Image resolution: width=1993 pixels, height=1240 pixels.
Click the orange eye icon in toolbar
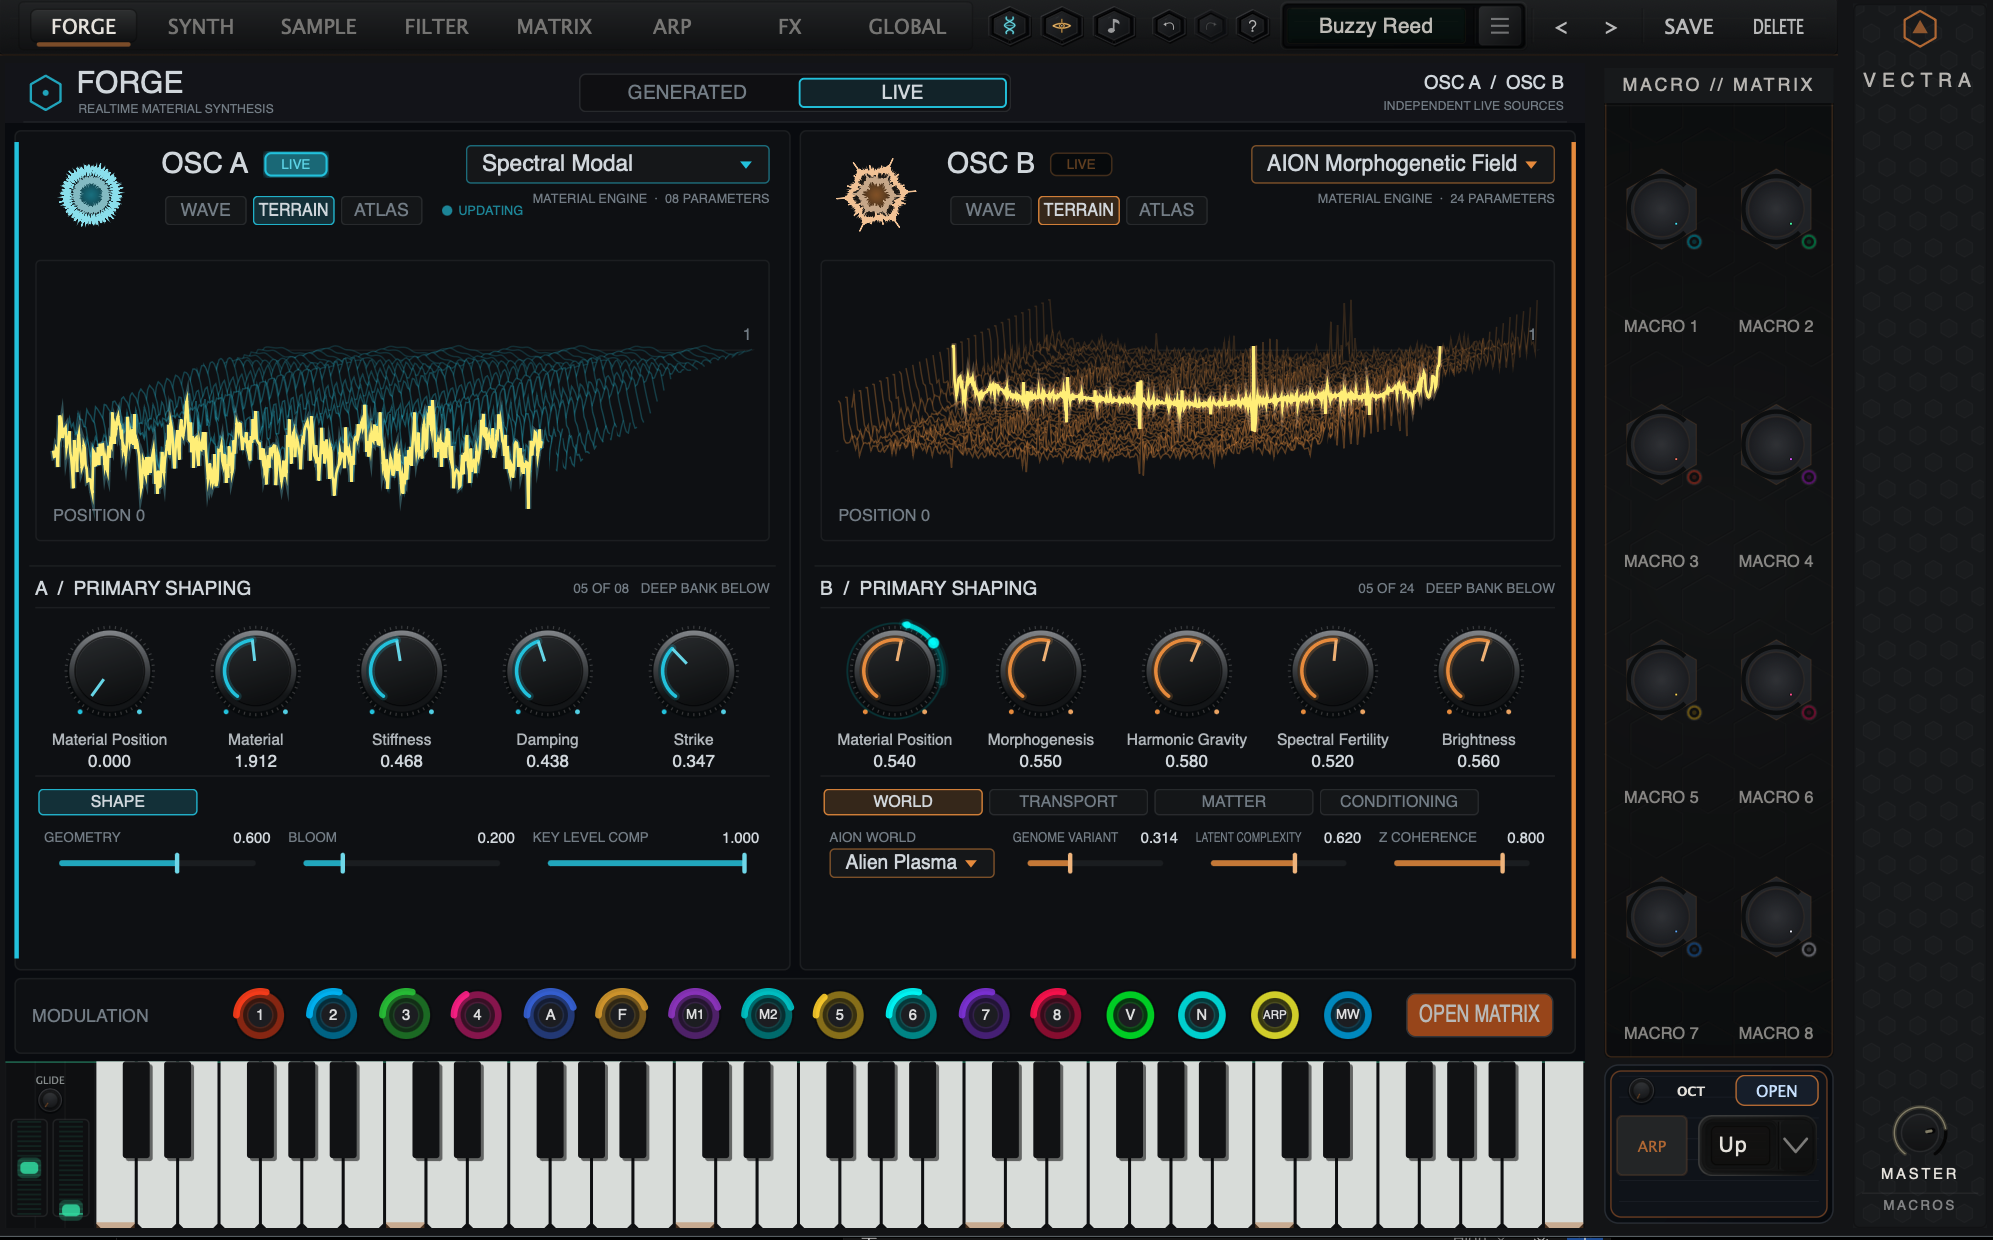1062,27
